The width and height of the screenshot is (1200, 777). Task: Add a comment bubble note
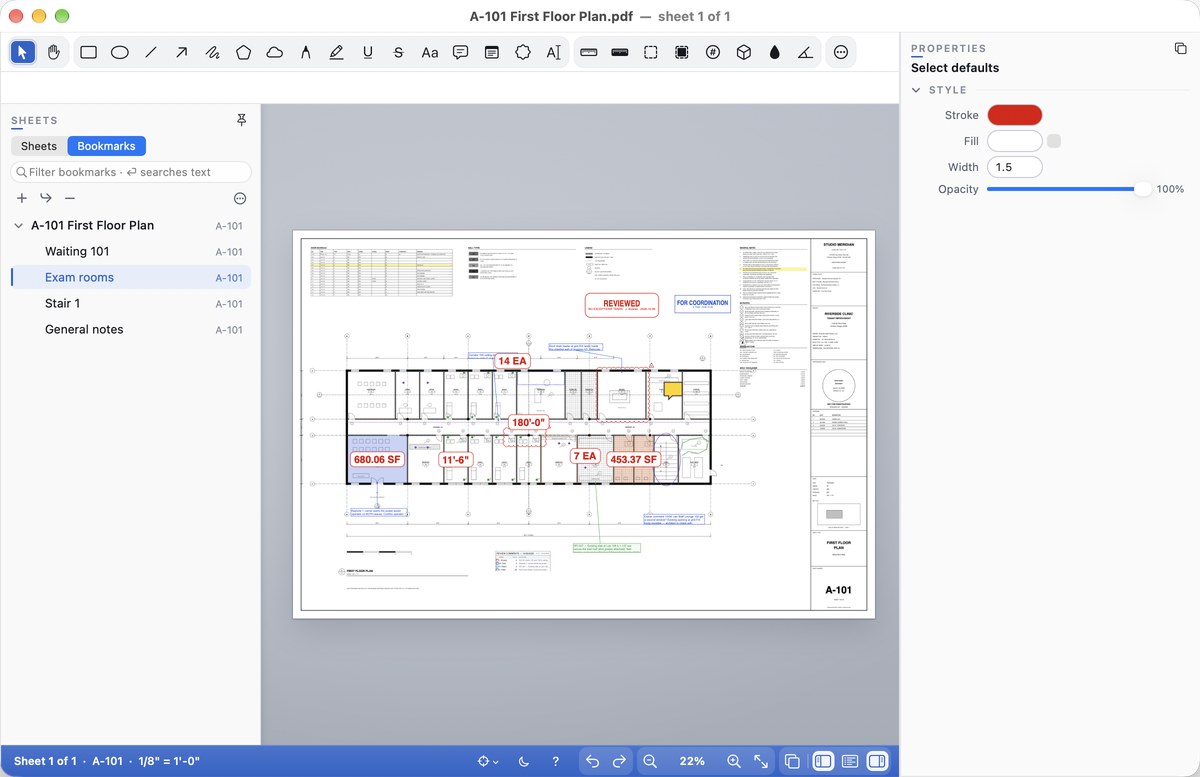[461, 52]
